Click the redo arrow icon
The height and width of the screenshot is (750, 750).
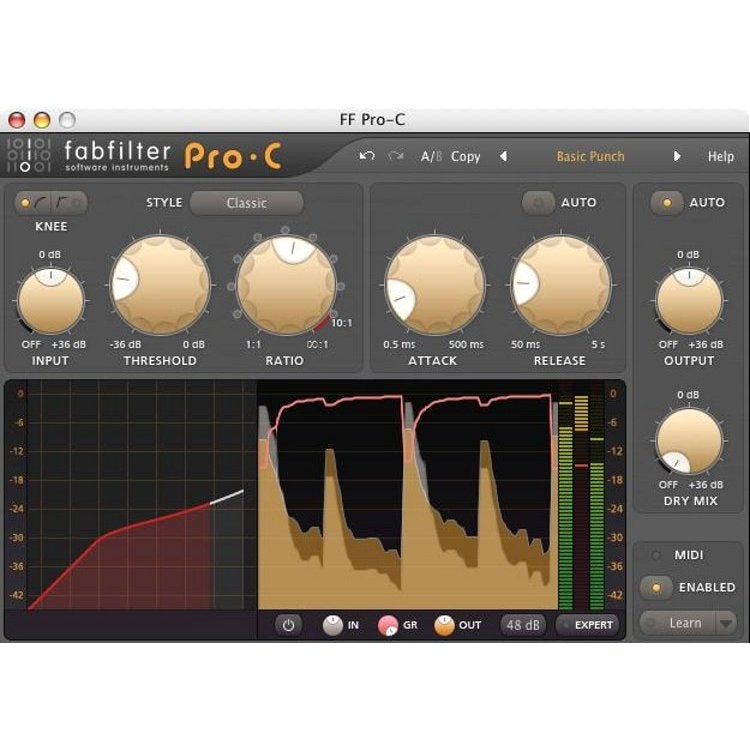pyautogui.click(x=396, y=156)
